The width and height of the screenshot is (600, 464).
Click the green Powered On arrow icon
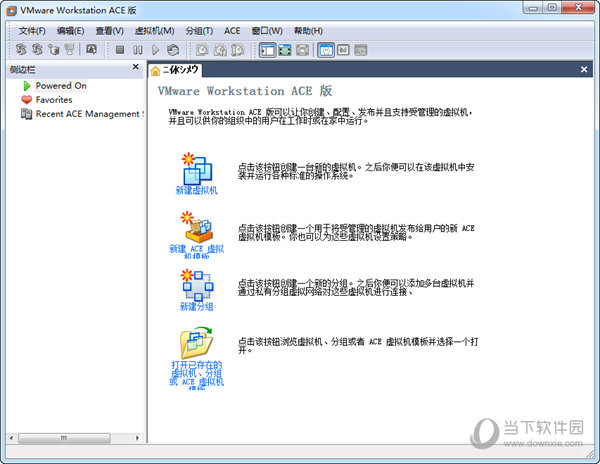(27, 86)
